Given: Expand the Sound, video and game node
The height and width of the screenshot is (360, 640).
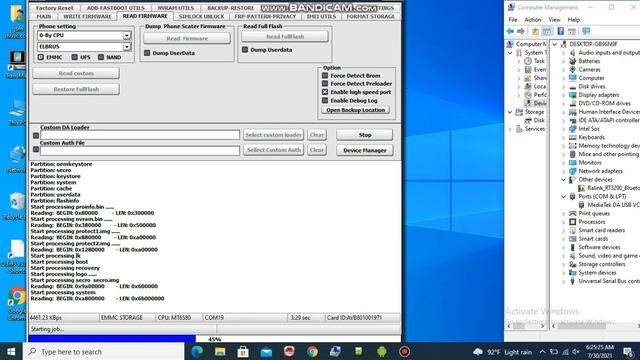Looking at the screenshot, I should [564, 256].
